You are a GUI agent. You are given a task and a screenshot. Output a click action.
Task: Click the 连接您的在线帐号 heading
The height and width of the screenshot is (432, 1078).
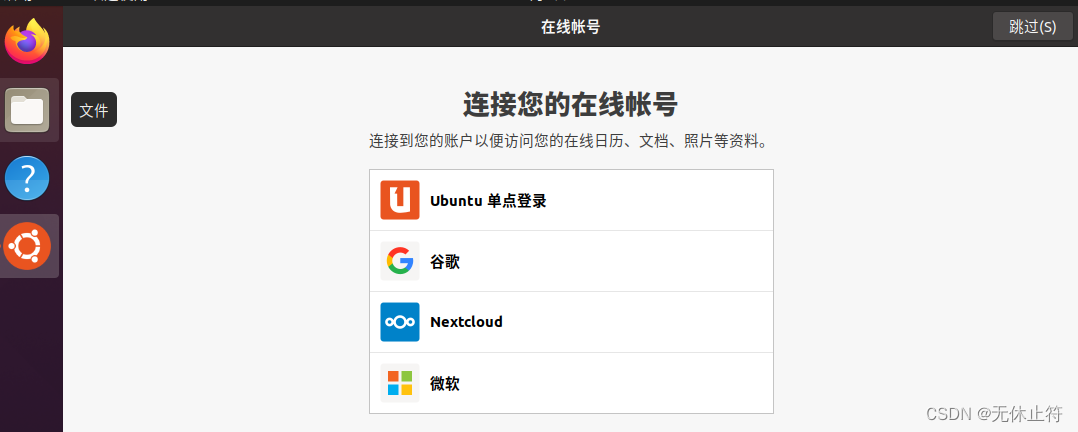pyautogui.click(x=571, y=105)
